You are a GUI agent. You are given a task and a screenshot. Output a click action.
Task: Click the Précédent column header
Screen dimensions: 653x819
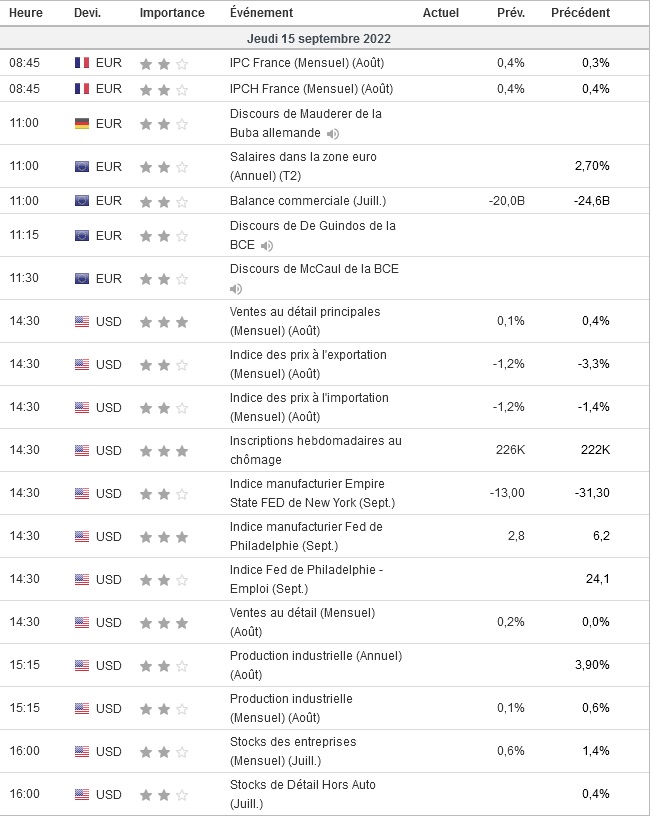pyautogui.click(x=580, y=13)
